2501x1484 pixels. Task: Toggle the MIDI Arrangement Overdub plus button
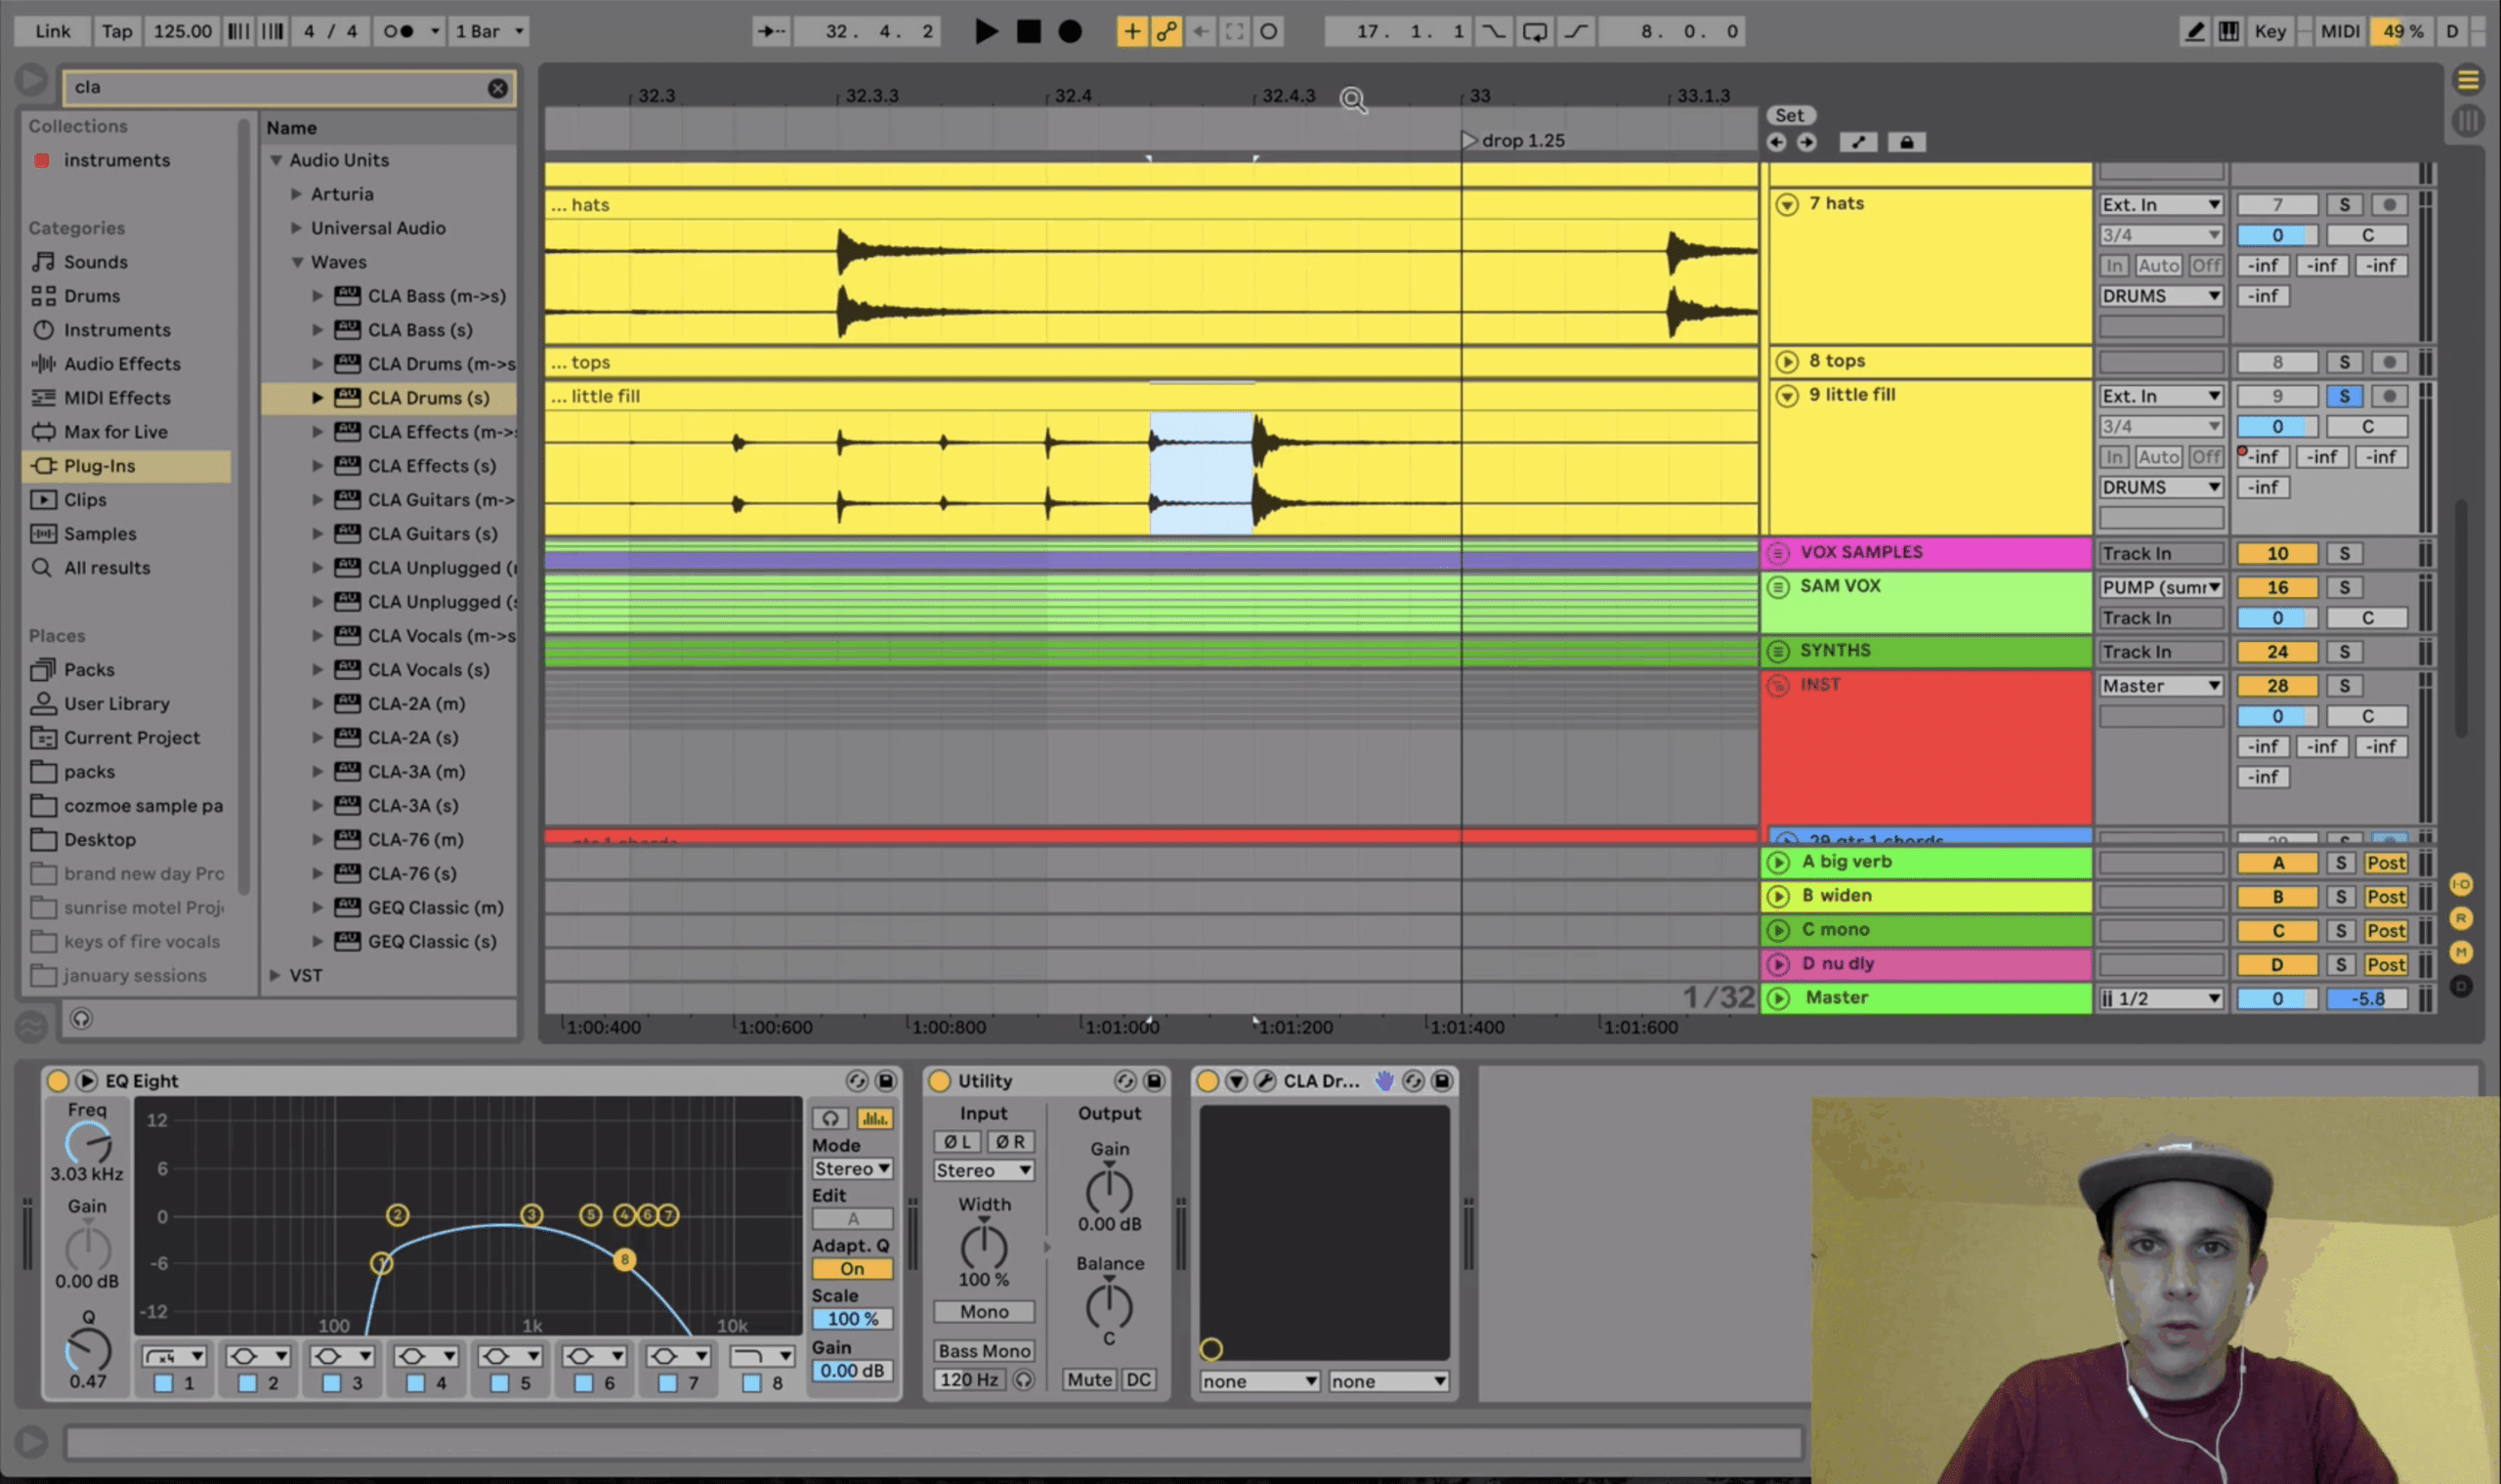pos(1131,31)
